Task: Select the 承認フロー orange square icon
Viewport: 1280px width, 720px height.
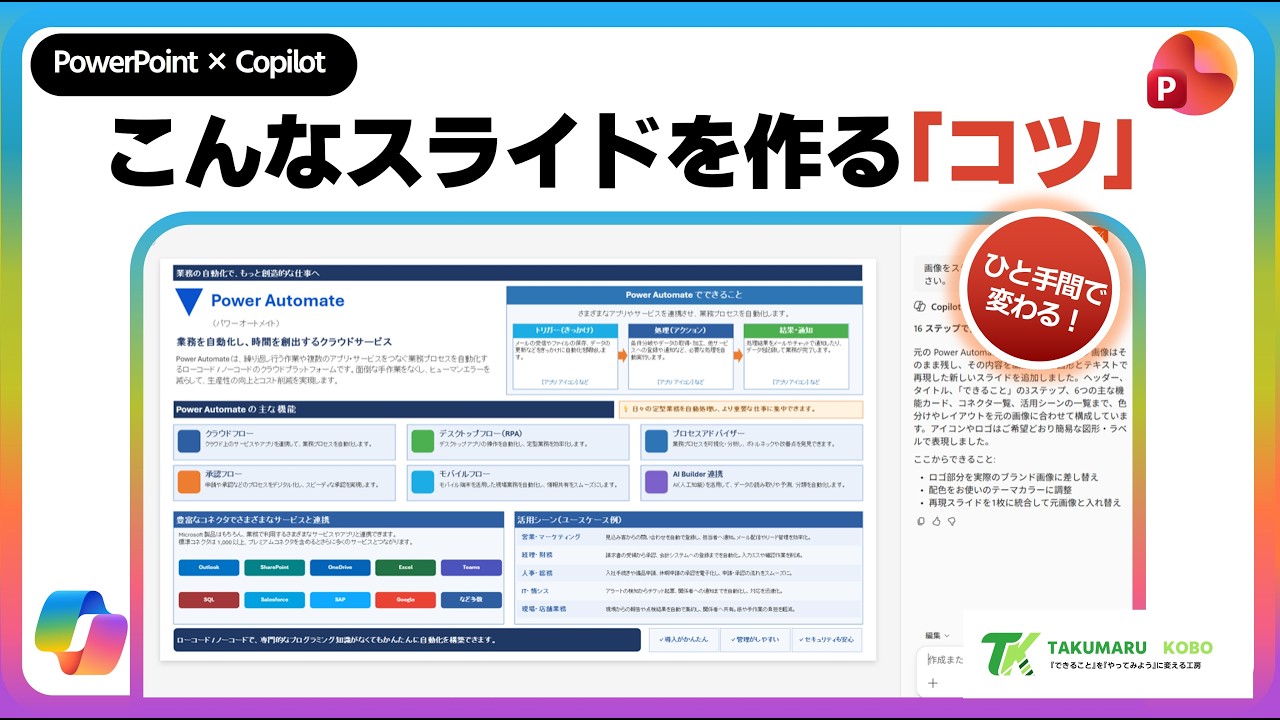Action: coord(189,482)
